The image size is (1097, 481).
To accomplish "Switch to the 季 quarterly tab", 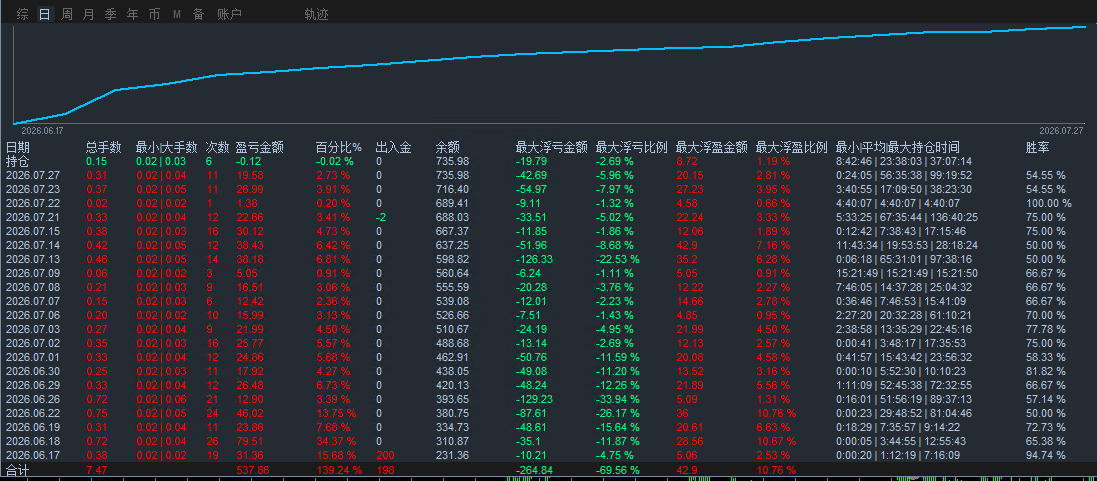I will point(110,14).
